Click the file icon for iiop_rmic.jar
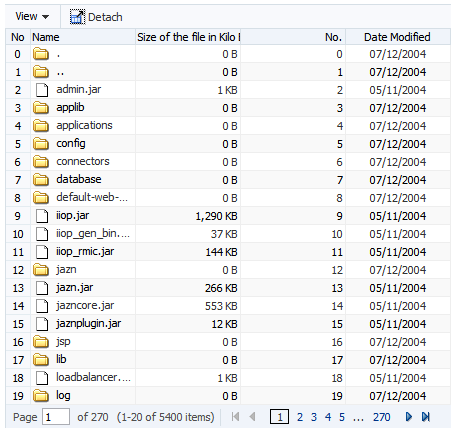The width and height of the screenshot is (451, 428). click(42, 252)
